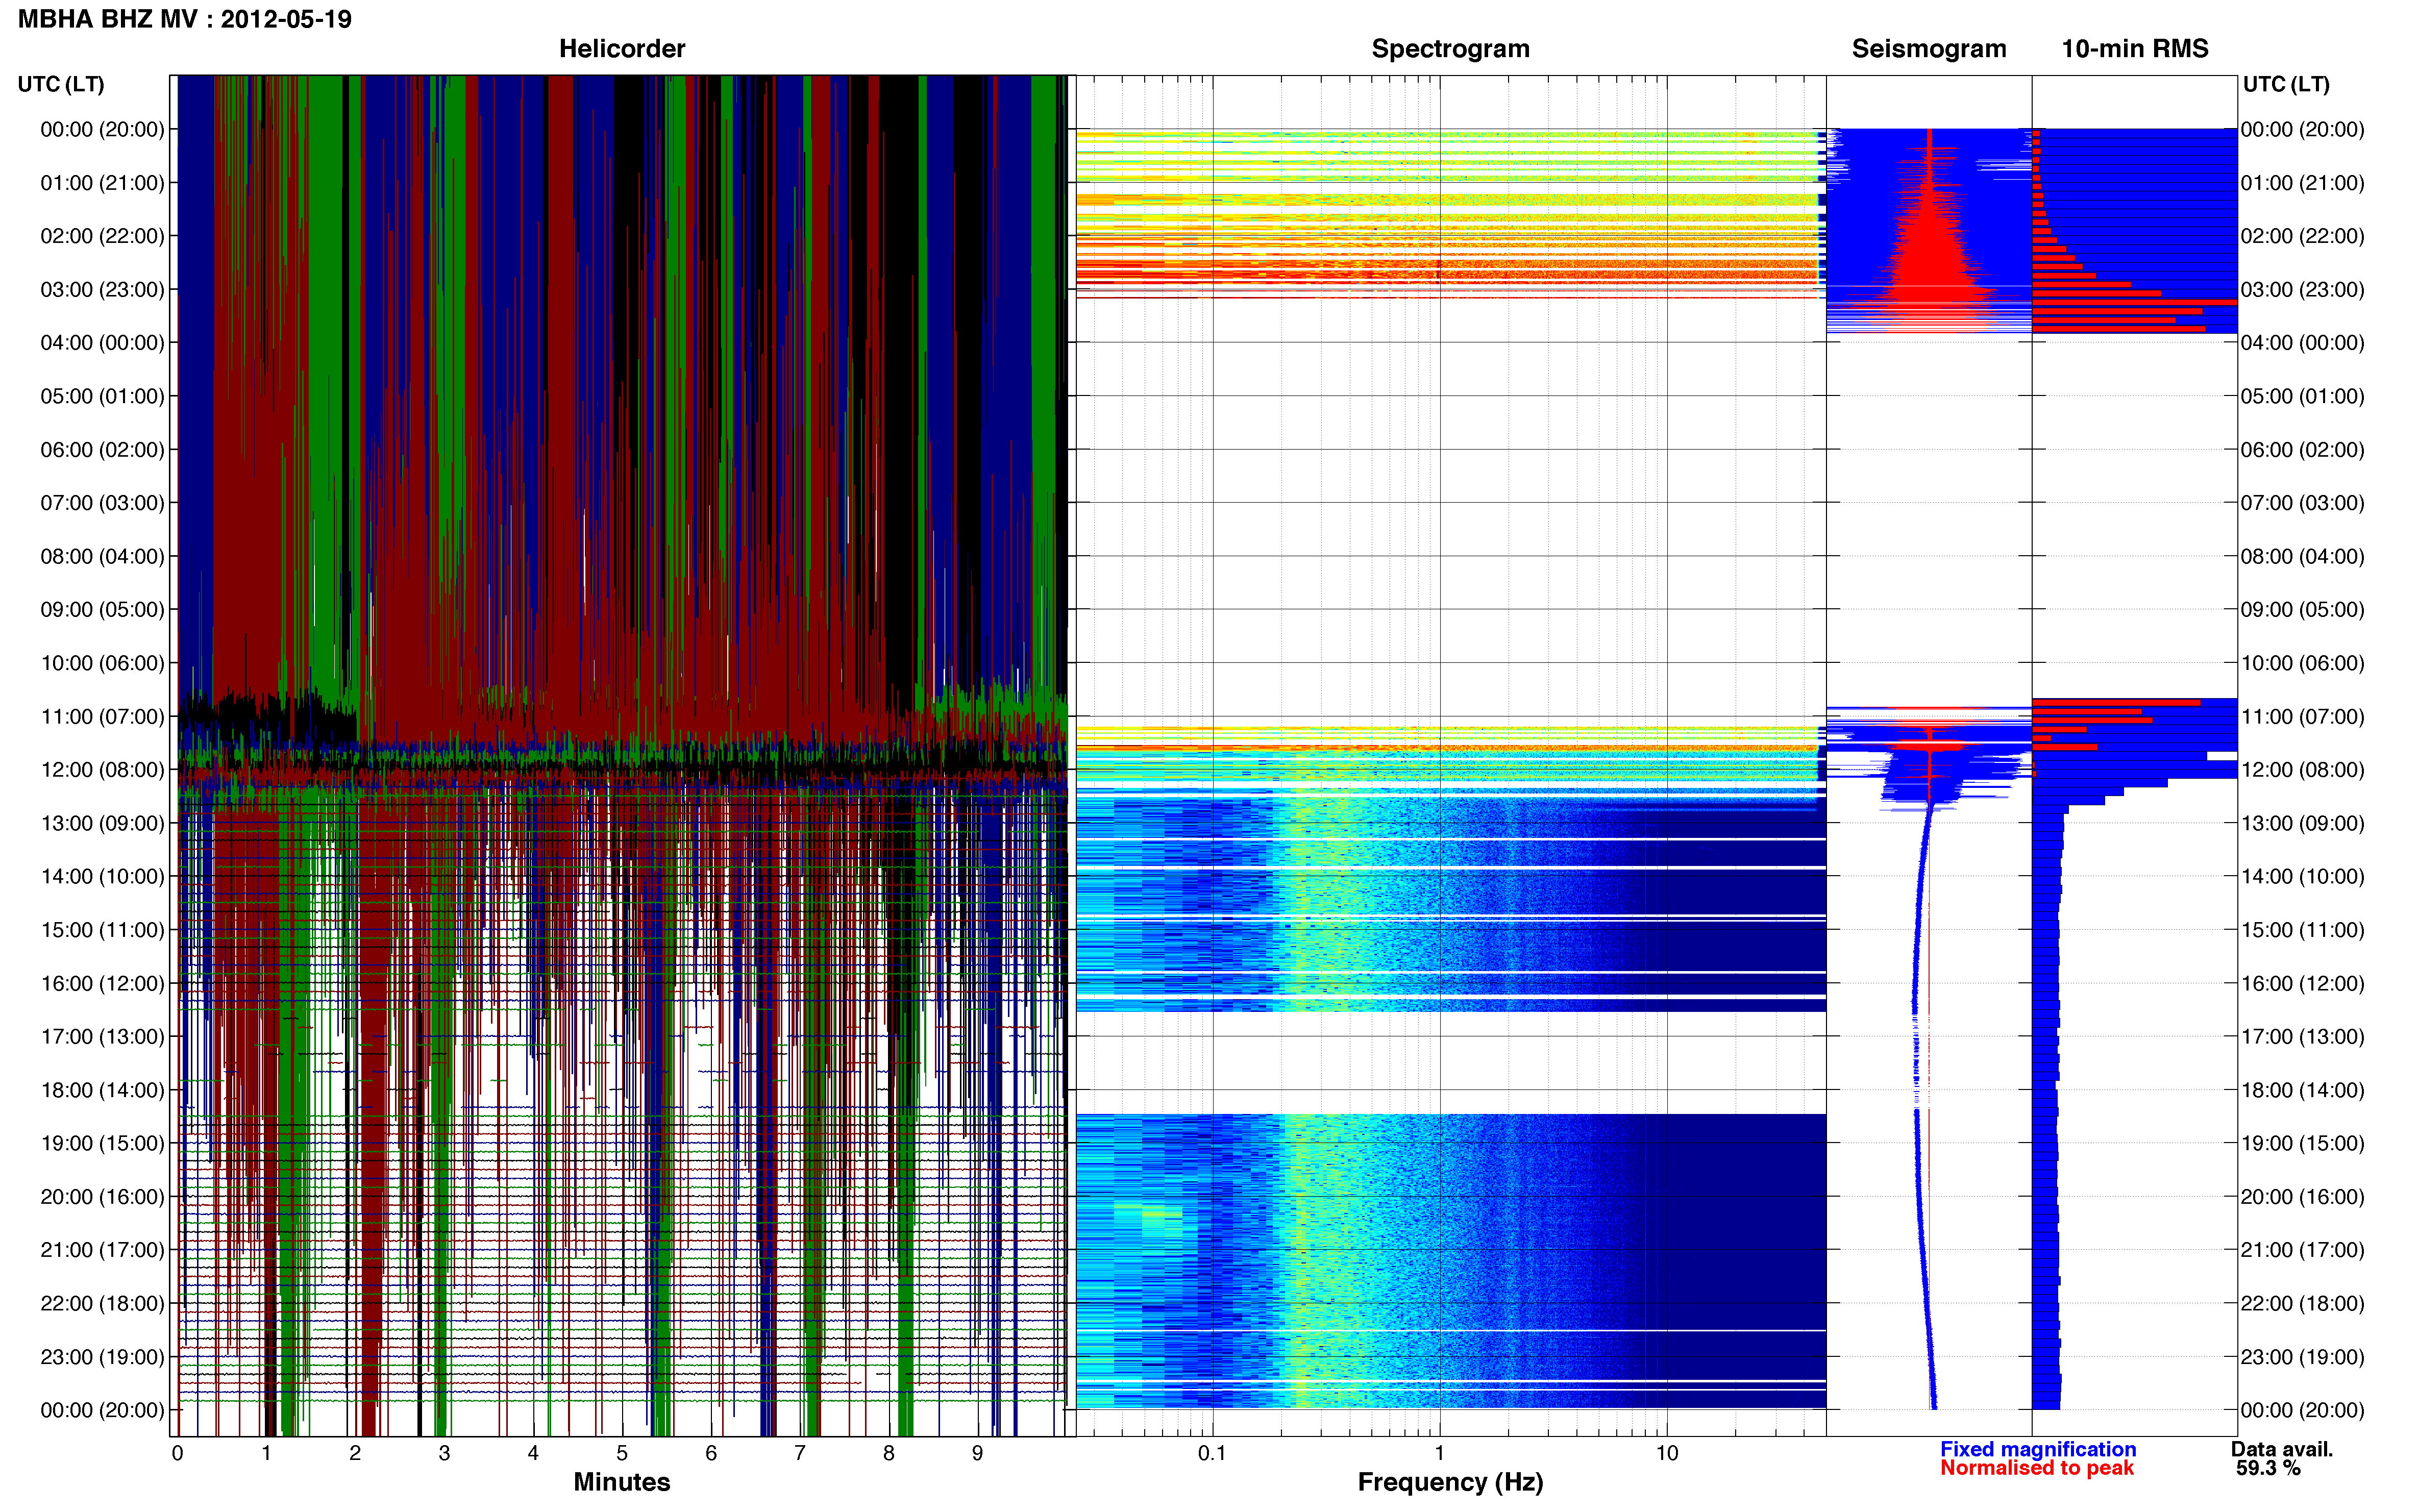Click the 'Spectrogram' panel heading

[x=1450, y=49]
